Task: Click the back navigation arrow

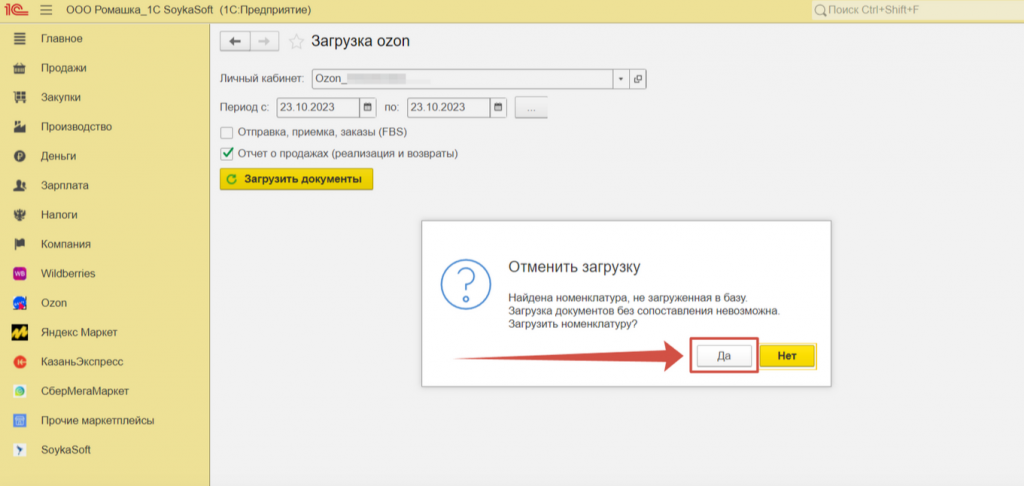Action: coord(235,41)
